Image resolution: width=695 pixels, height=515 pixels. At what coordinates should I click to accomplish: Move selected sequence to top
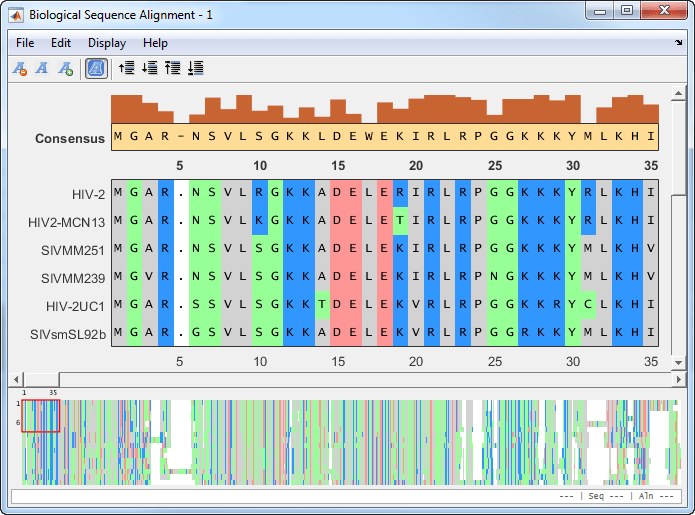pyautogui.click(x=172, y=68)
